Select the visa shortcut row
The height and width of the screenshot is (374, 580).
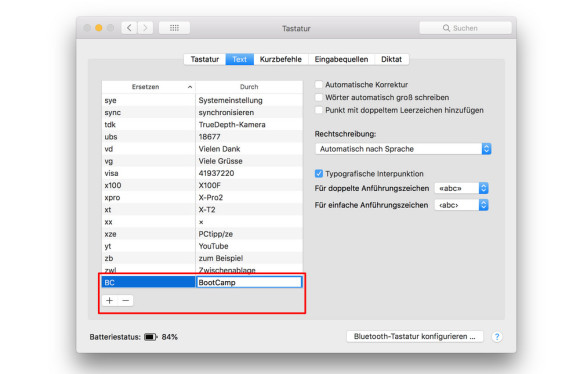[x=202, y=173]
